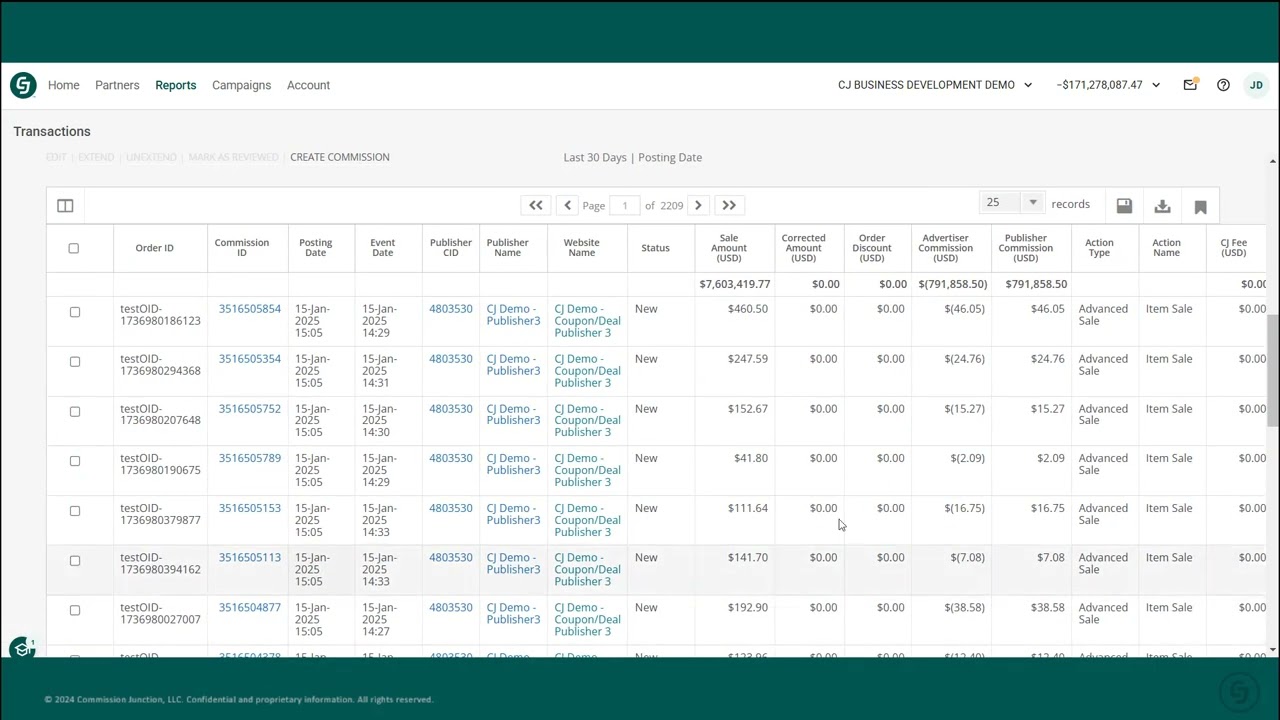Select total sale amount $7,603,419.77
The height and width of the screenshot is (720, 1280).
735,284
